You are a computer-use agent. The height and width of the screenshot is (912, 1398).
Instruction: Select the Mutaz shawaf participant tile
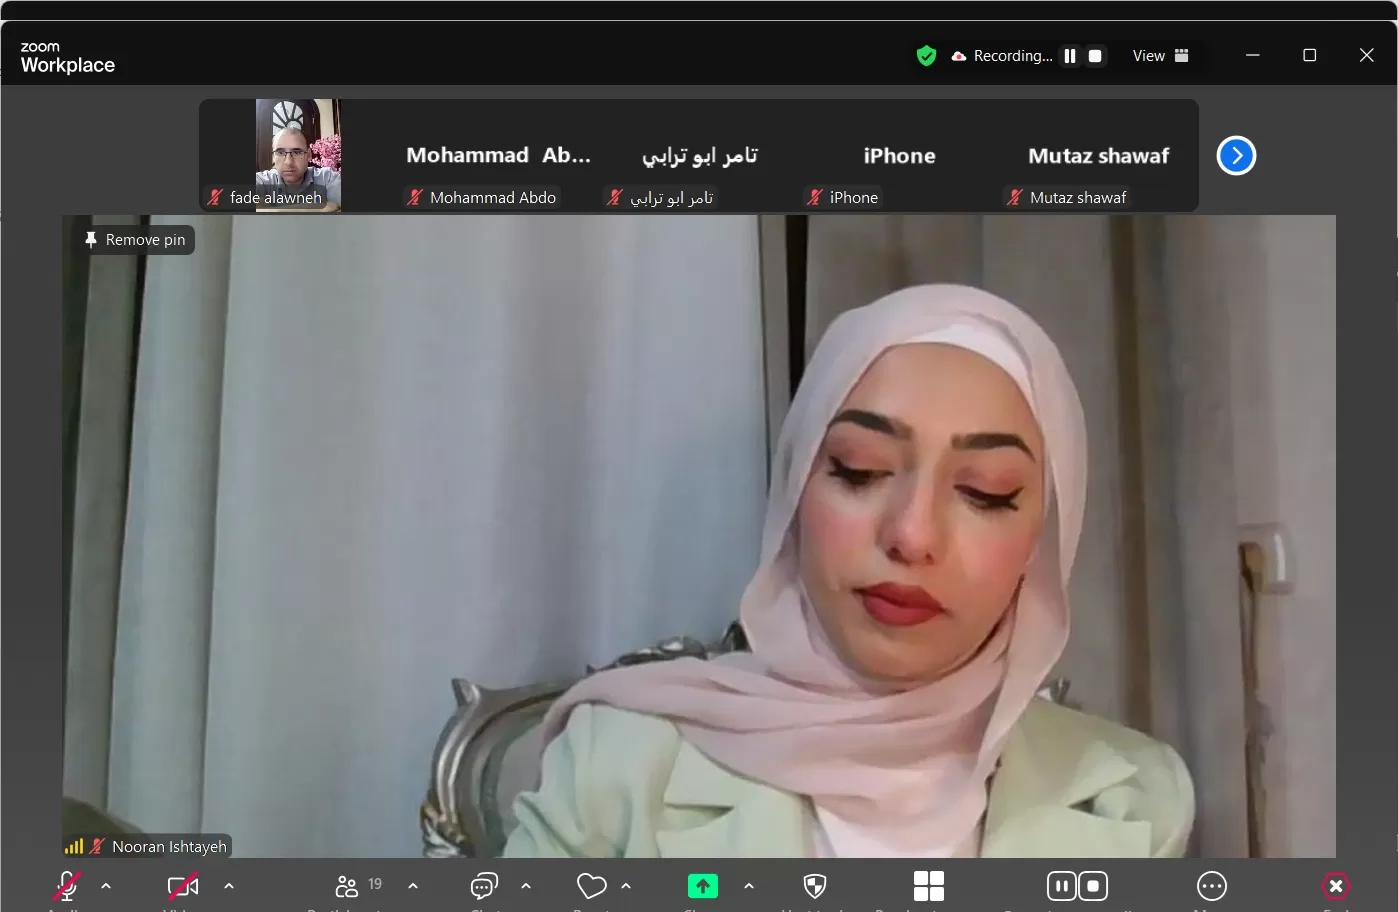pos(1099,155)
